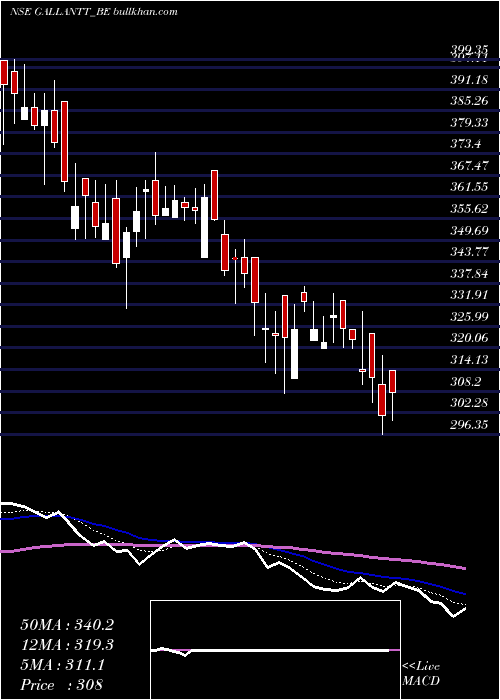The image size is (500, 700).
Task: Click the 325.99 price axis label
Action: pyautogui.click(x=469, y=317)
